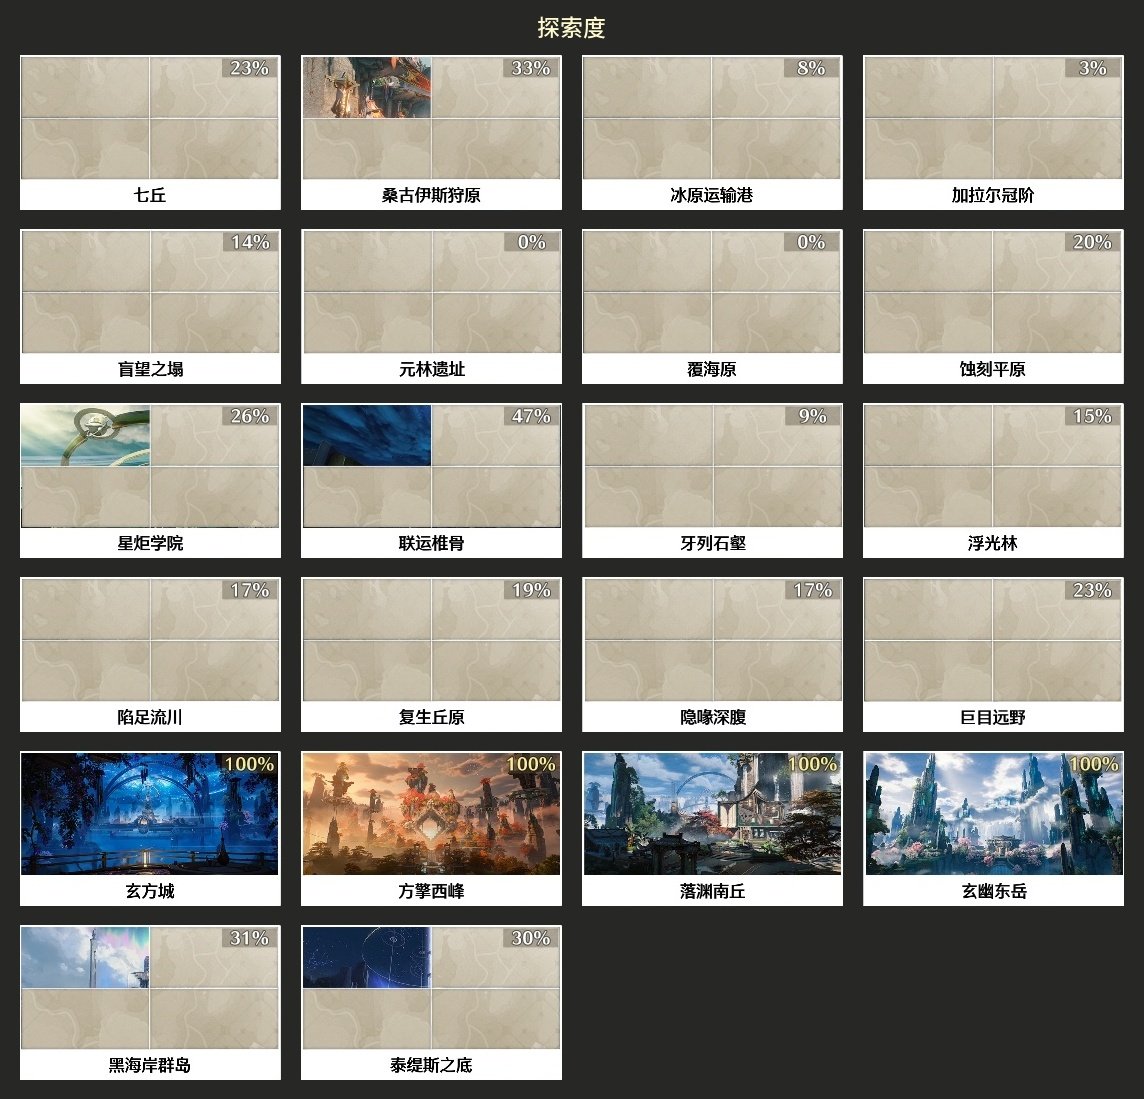Click the 蚀刻平原 name label
The height and width of the screenshot is (1099, 1144).
pos(993,369)
